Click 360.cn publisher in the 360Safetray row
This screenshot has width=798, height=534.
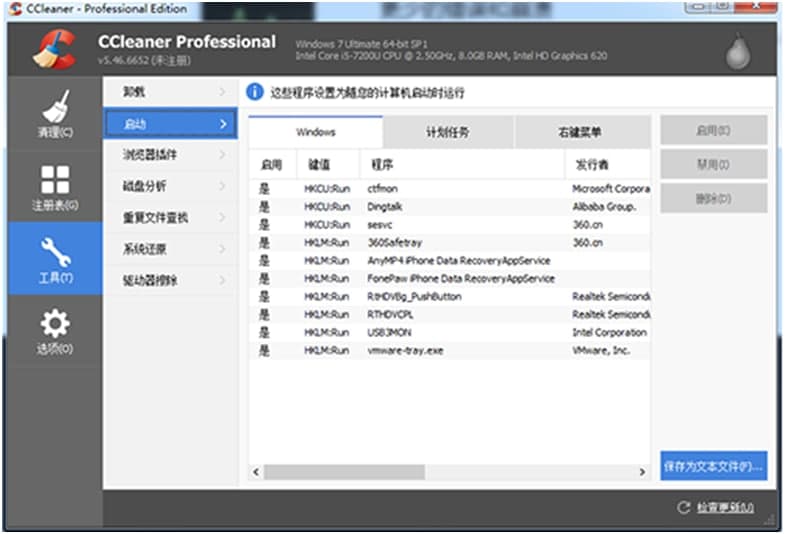[x=588, y=242]
